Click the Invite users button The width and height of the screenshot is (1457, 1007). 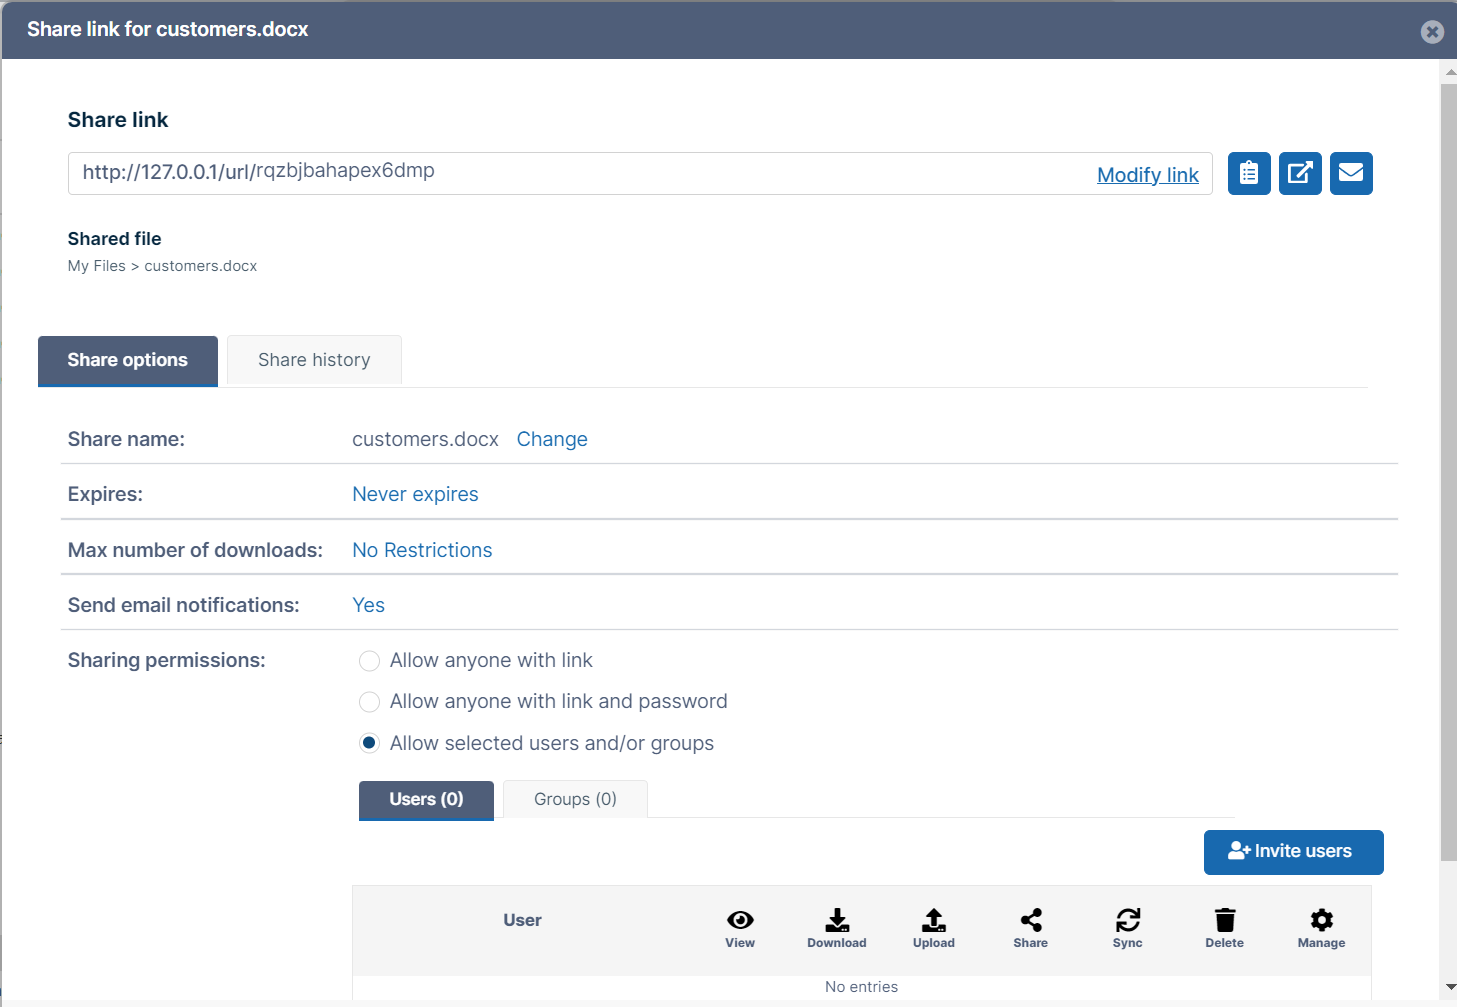pos(1293,852)
